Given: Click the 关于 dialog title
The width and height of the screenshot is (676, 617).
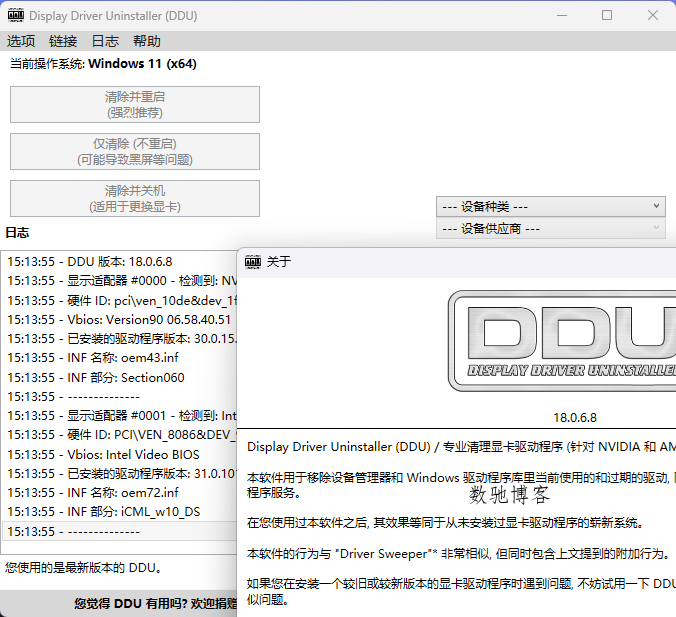Looking at the screenshot, I should (x=279, y=261).
